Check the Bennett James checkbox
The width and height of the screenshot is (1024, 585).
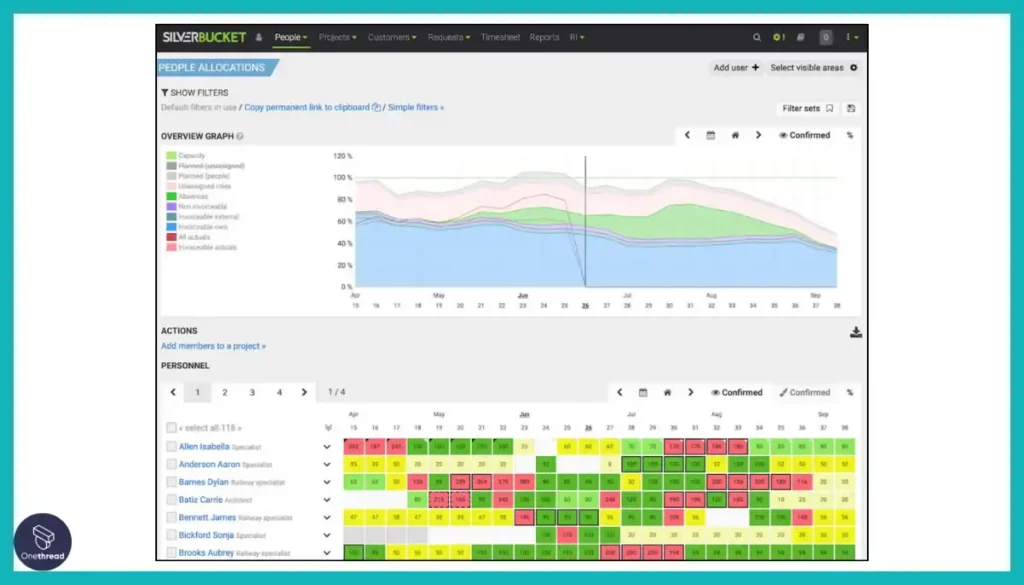tap(171, 517)
